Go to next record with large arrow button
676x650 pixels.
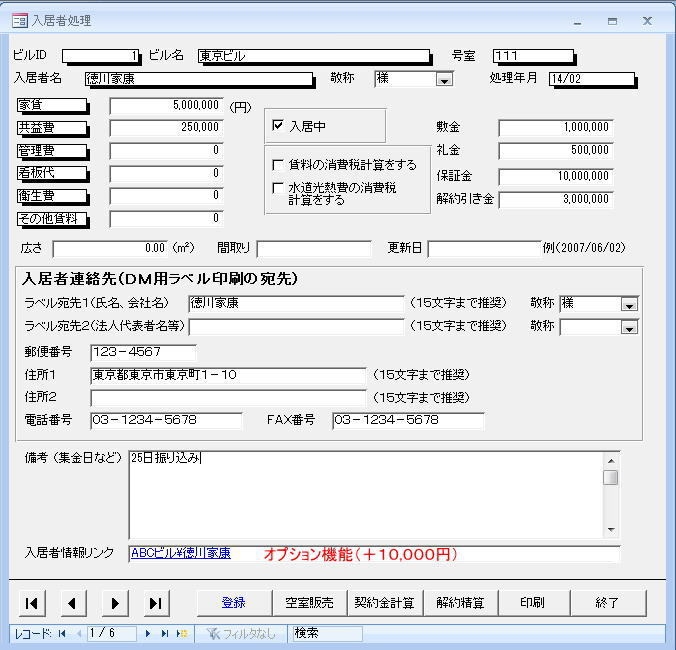(x=115, y=603)
